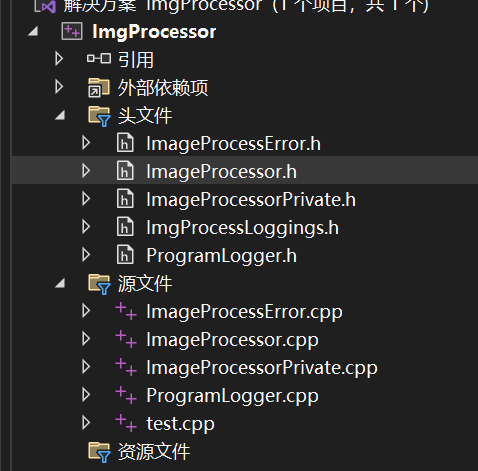
Task: Select file name ProgramLogger.cpp
Action: [x=233, y=397]
